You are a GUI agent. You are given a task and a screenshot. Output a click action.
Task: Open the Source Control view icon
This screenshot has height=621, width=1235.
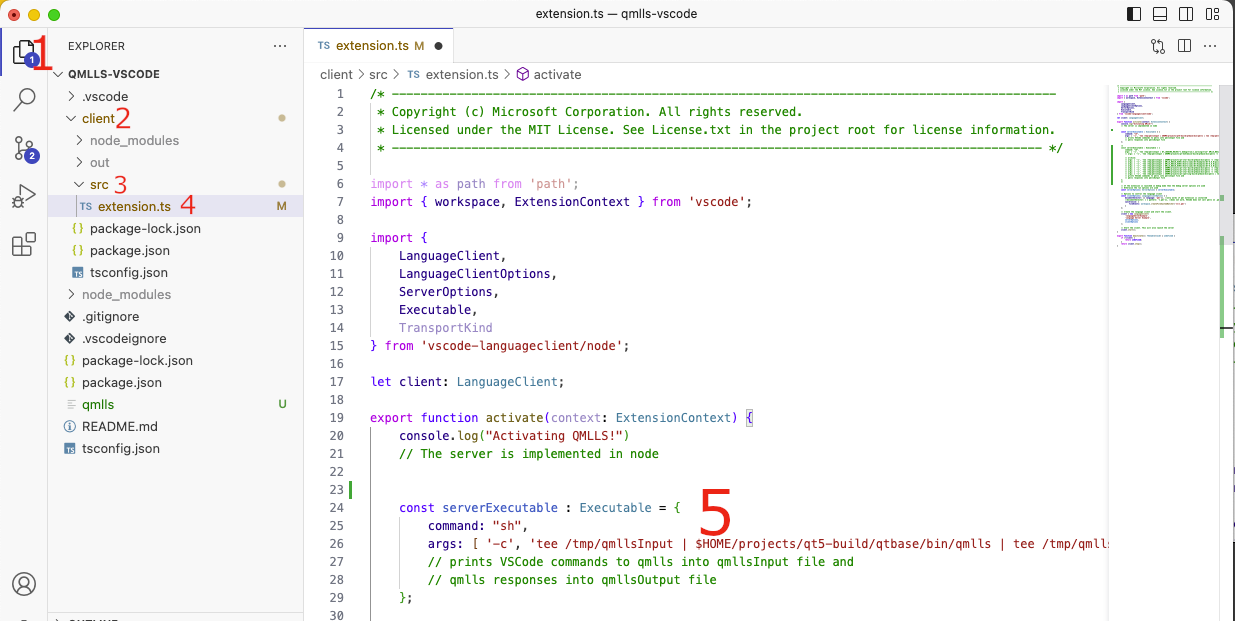coord(24,149)
